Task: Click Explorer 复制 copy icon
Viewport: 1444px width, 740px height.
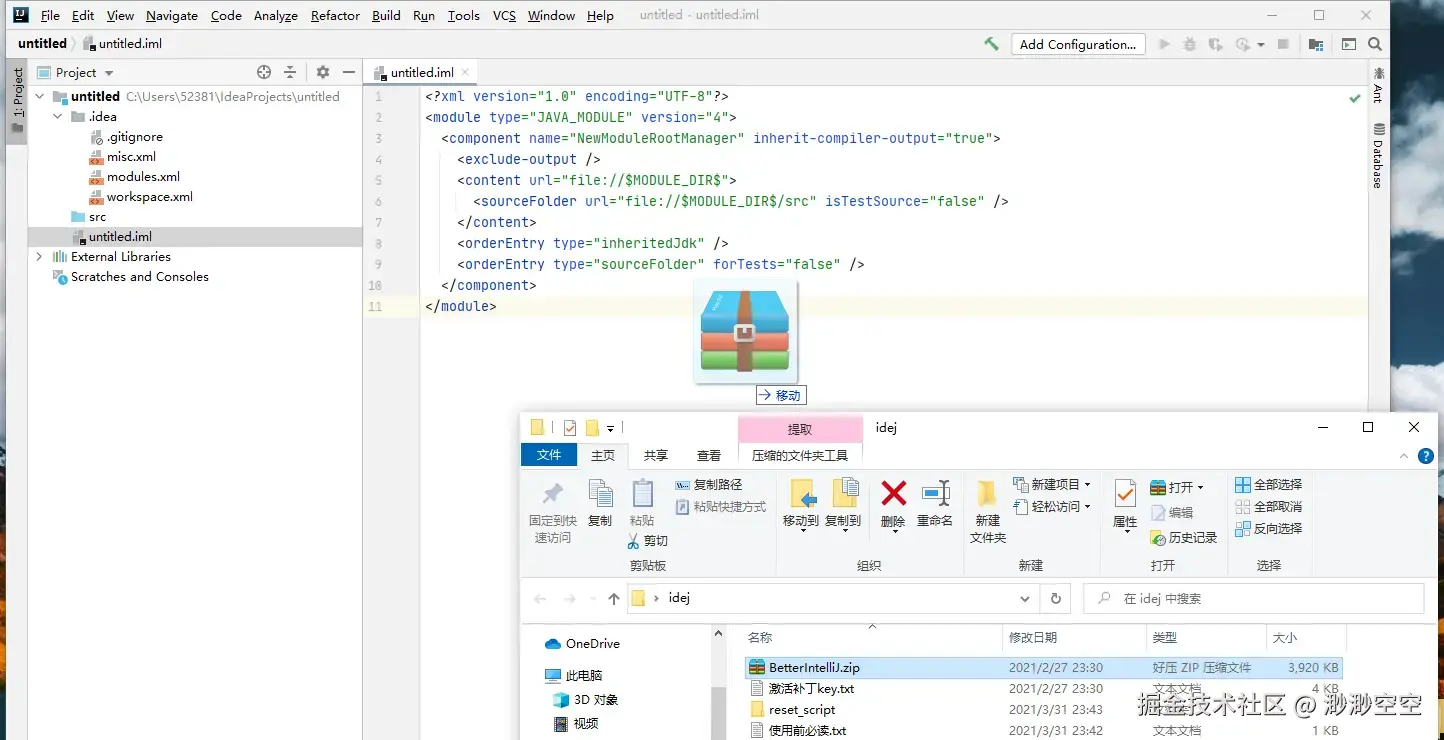Action: (600, 503)
